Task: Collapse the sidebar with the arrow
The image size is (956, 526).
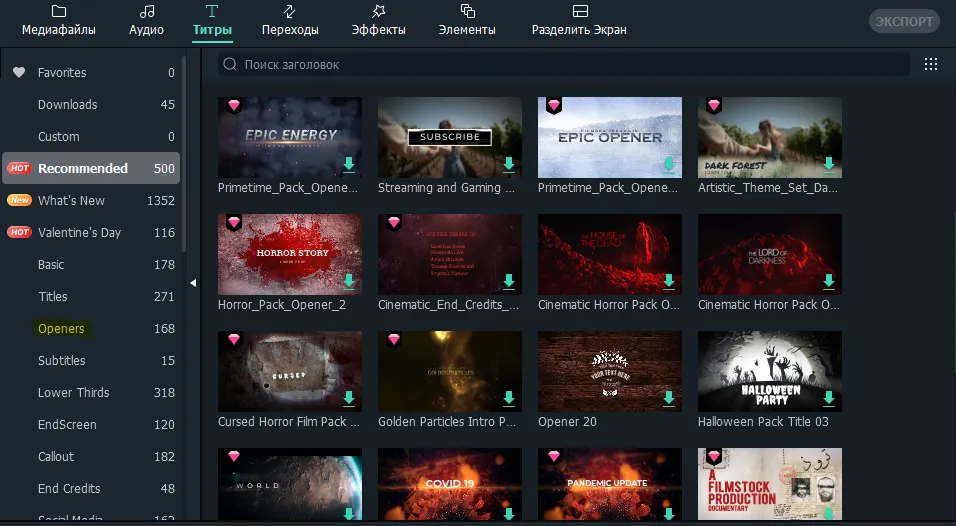Action: (193, 283)
